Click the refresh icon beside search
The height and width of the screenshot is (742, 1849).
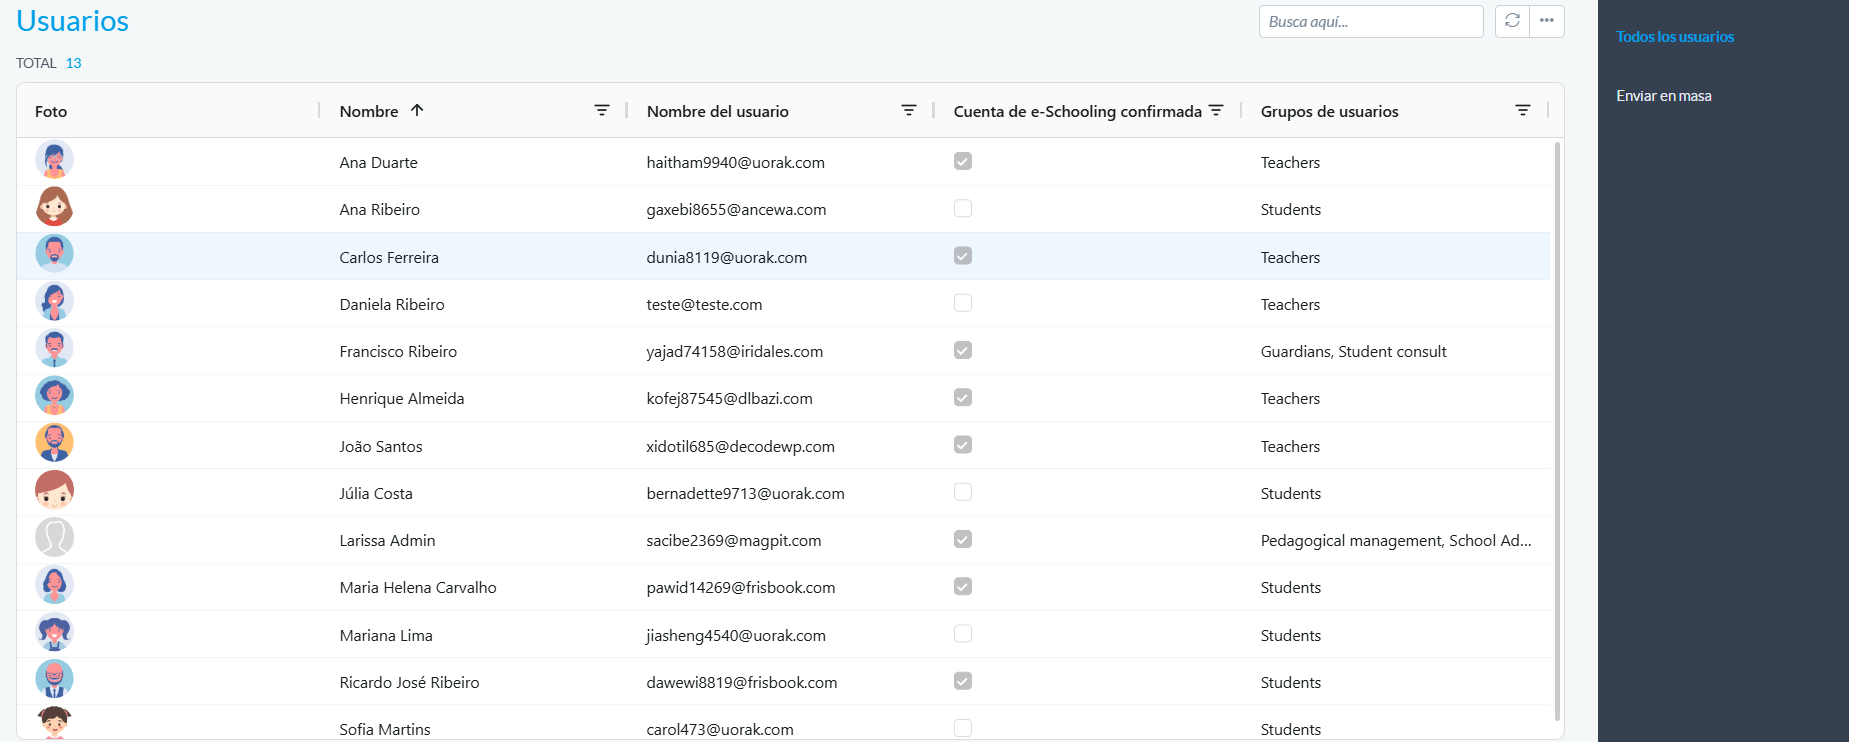(x=1512, y=21)
